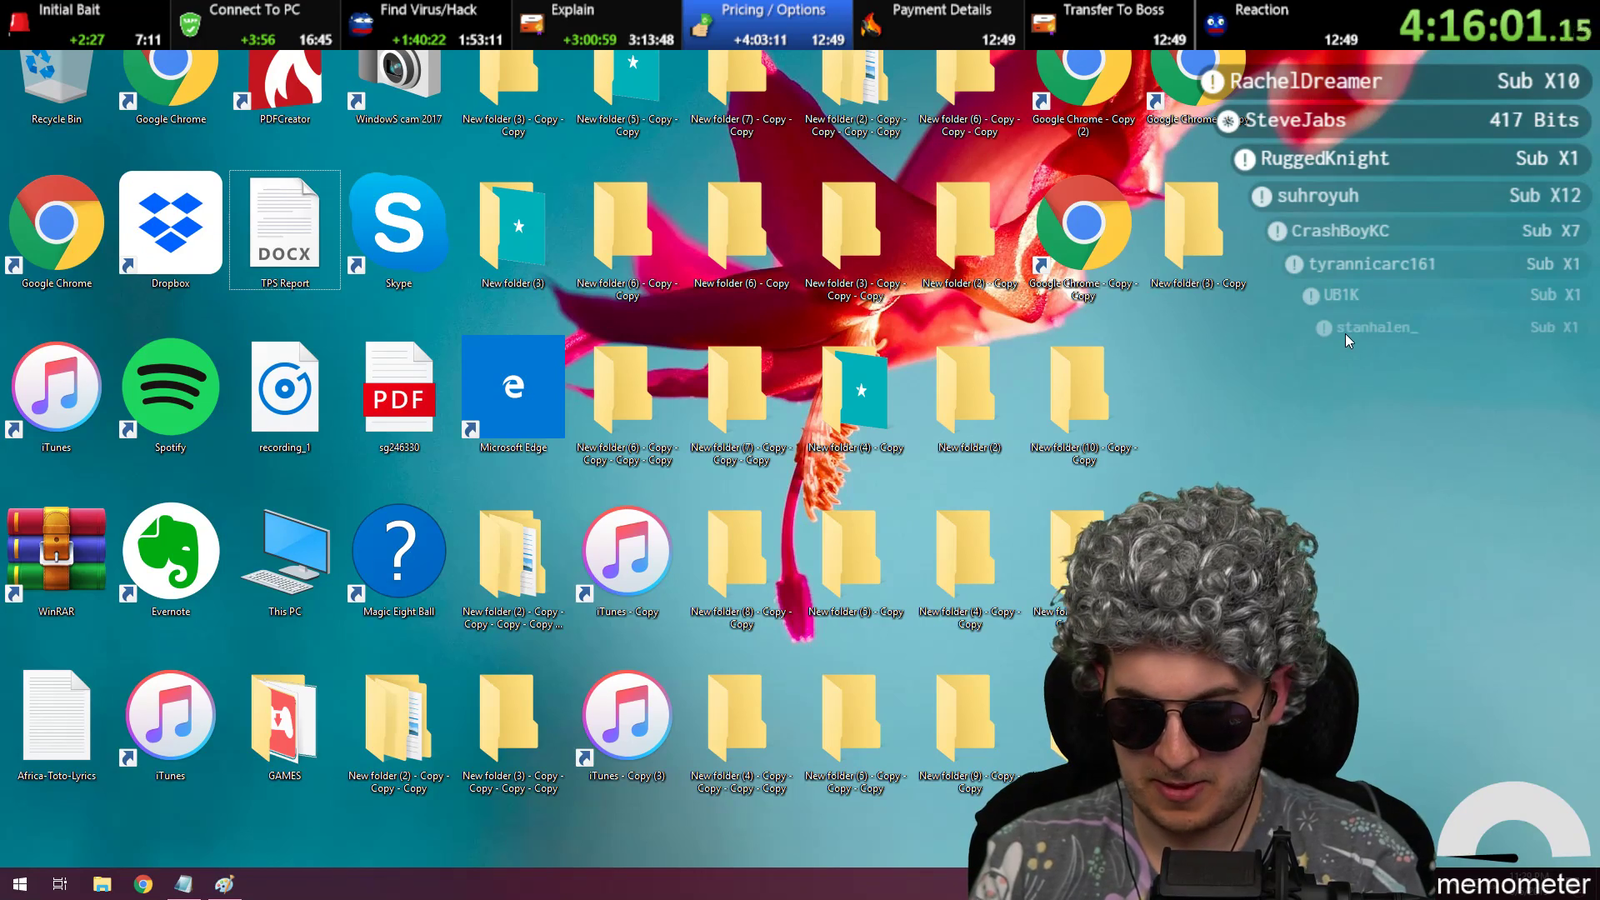Open the Paint palette icon on the taskbar
This screenshot has height=900, width=1600.
pyautogui.click(x=224, y=884)
